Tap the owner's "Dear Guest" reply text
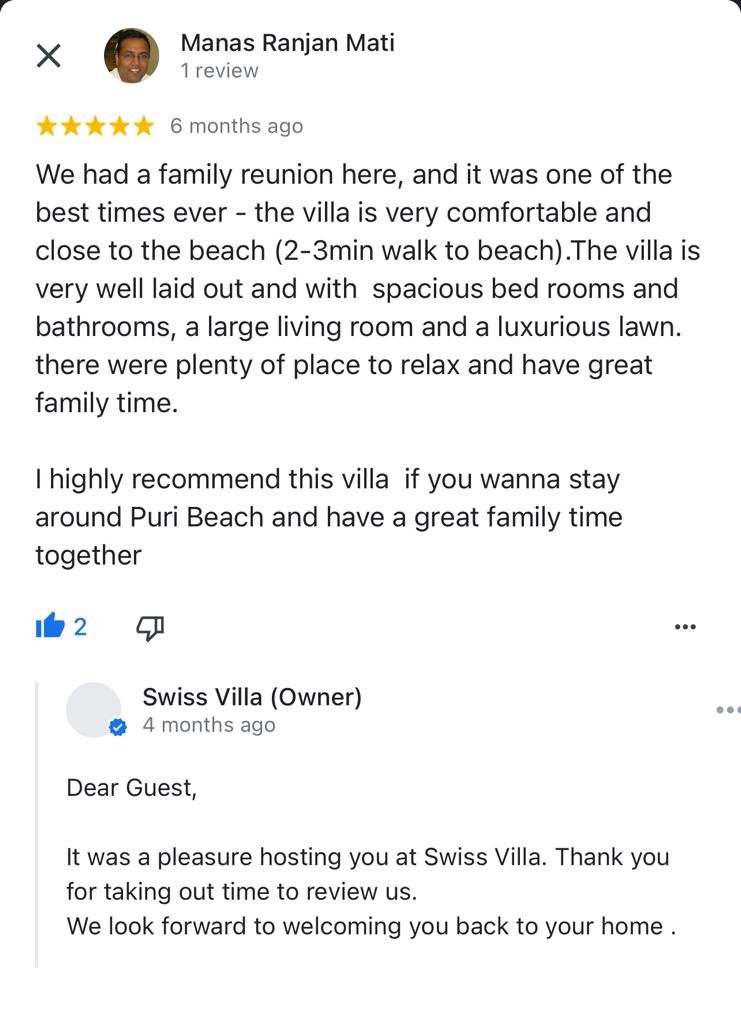The height and width of the screenshot is (1024, 741). (x=131, y=788)
